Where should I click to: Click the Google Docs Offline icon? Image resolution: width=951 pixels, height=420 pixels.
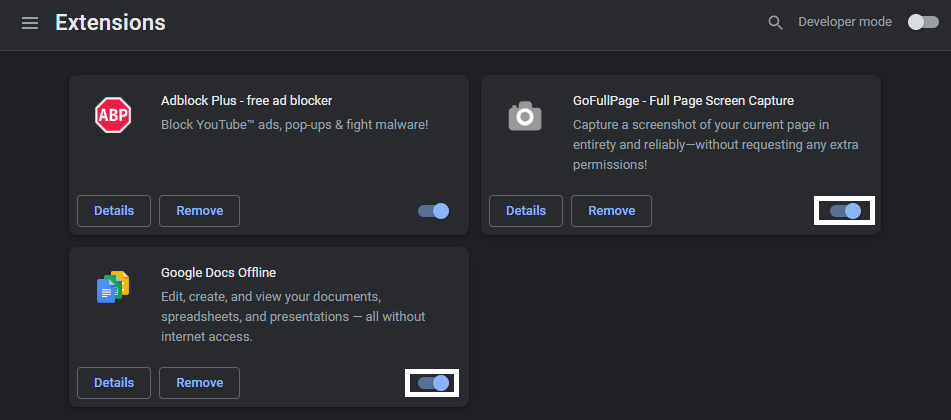(x=113, y=288)
